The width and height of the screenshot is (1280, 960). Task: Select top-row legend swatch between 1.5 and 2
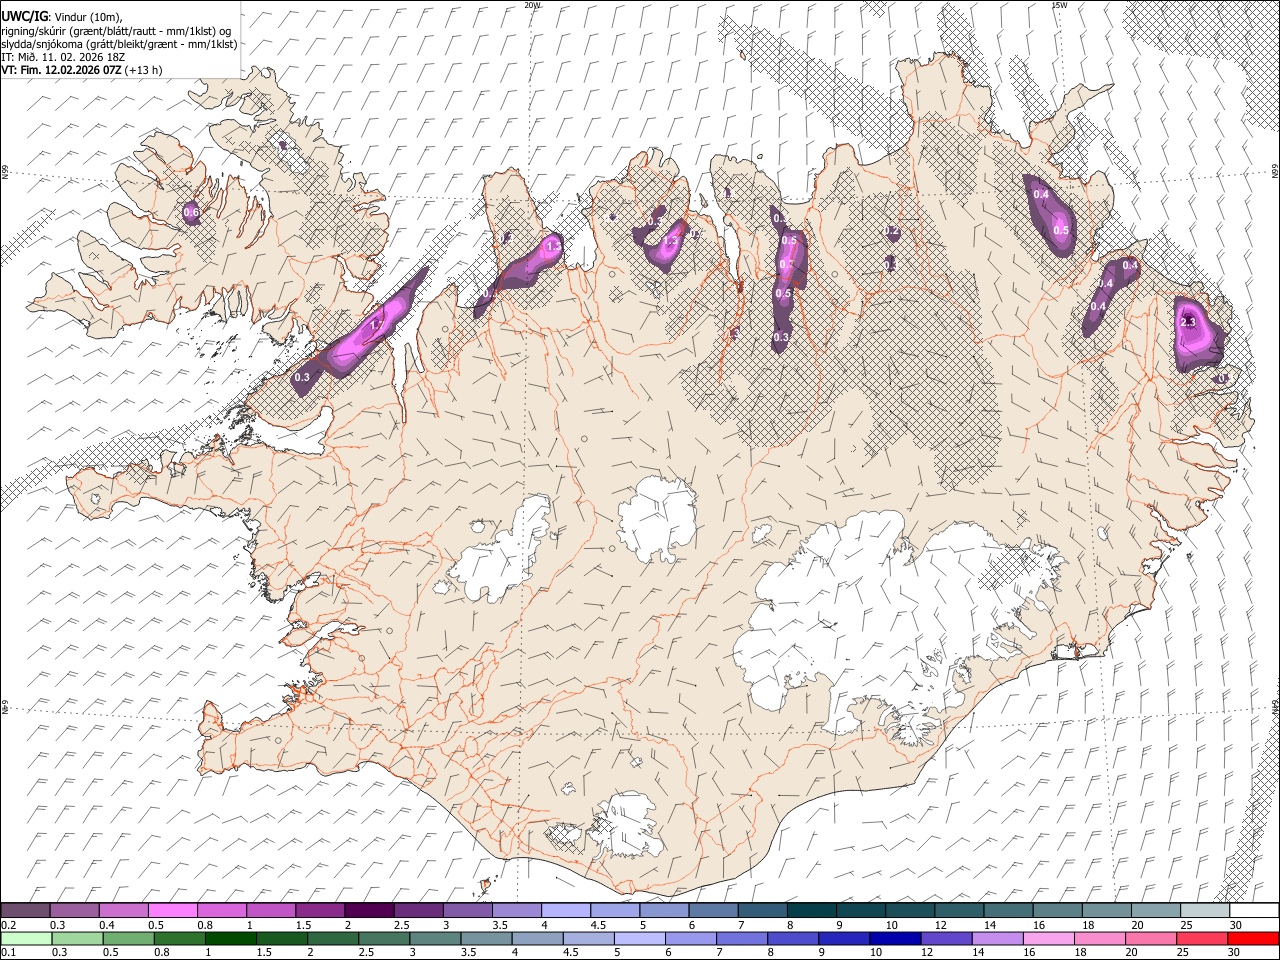[320, 910]
